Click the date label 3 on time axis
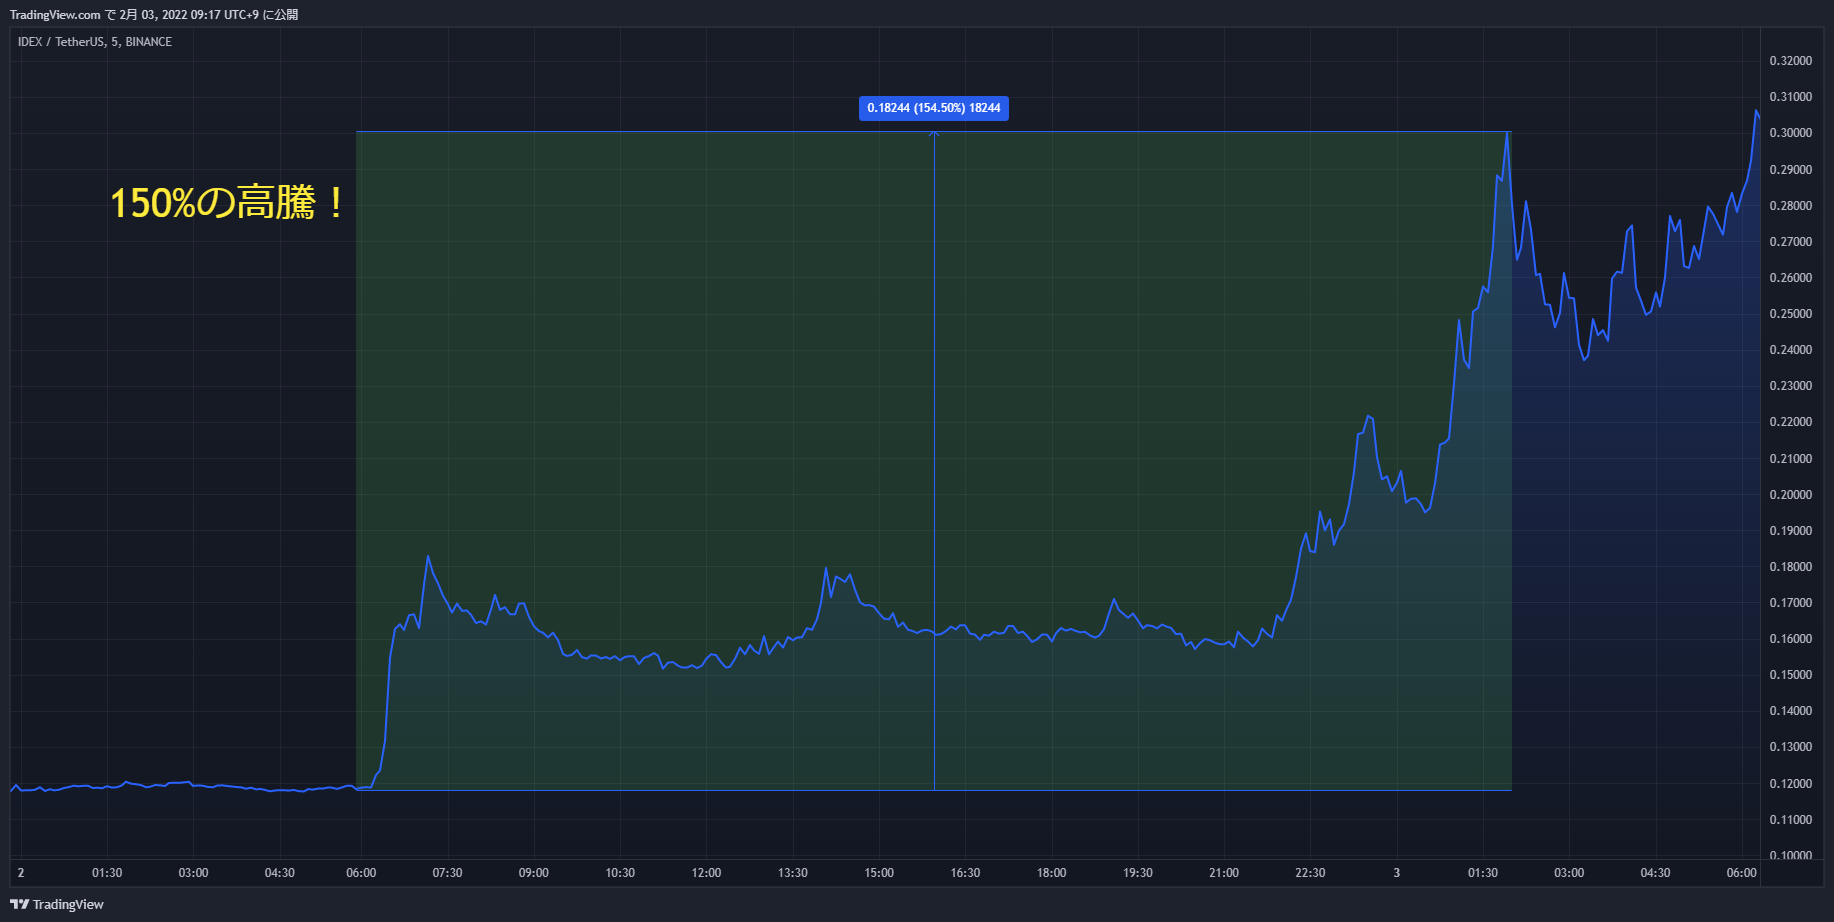The width and height of the screenshot is (1834, 922). pos(1397,873)
